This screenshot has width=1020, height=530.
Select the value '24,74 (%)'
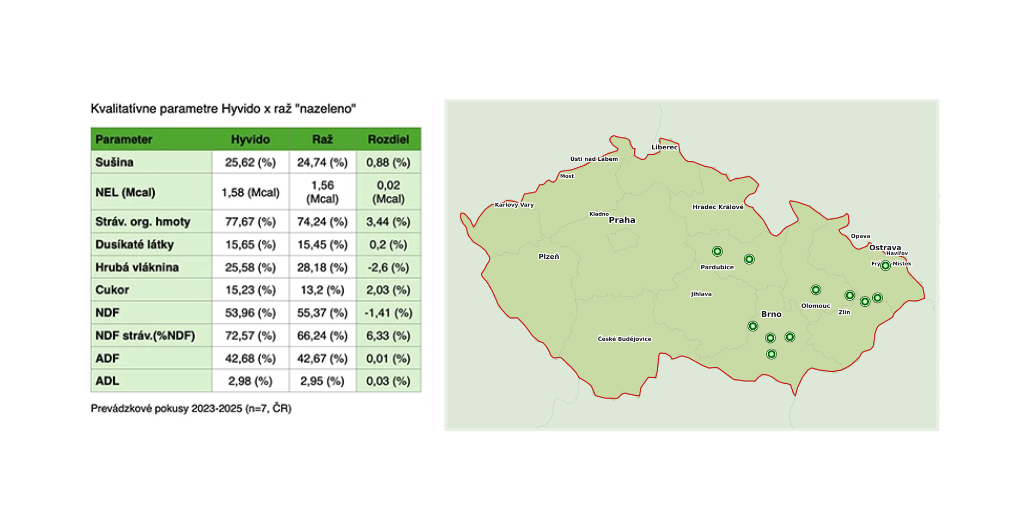323,162
